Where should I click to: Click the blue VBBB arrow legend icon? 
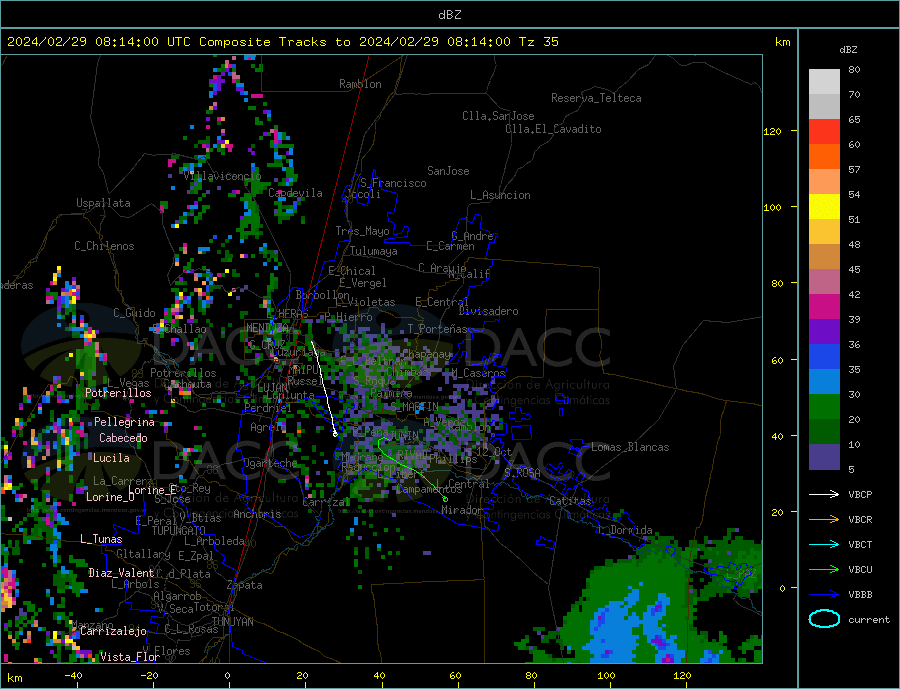pos(824,594)
